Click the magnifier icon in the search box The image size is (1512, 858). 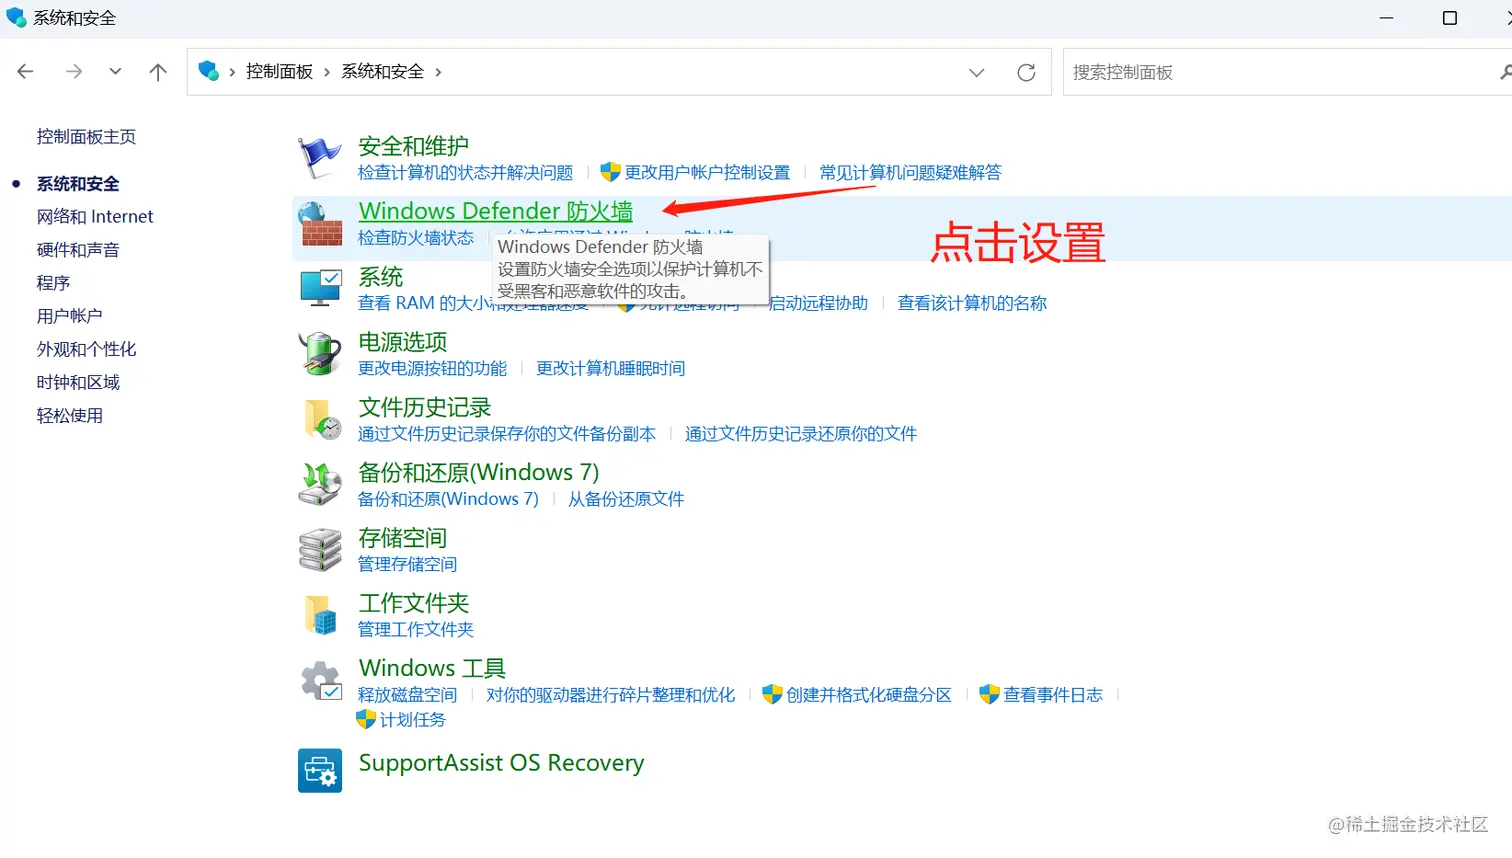coord(1505,72)
